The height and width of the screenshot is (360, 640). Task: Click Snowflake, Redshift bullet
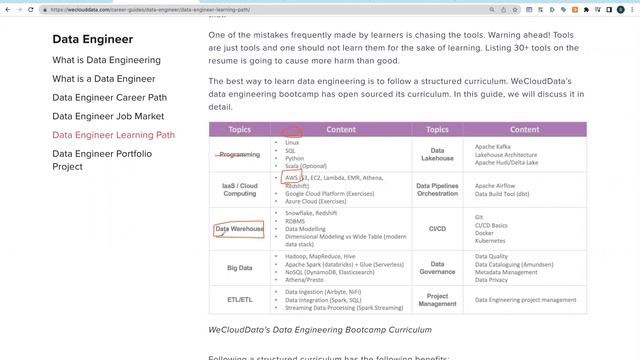(x=311, y=213)
